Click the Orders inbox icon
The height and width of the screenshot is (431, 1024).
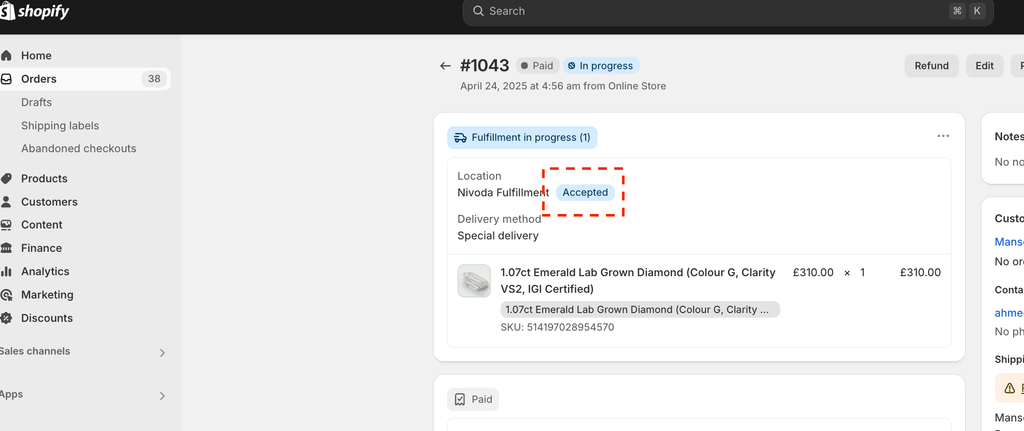point(6,79)
